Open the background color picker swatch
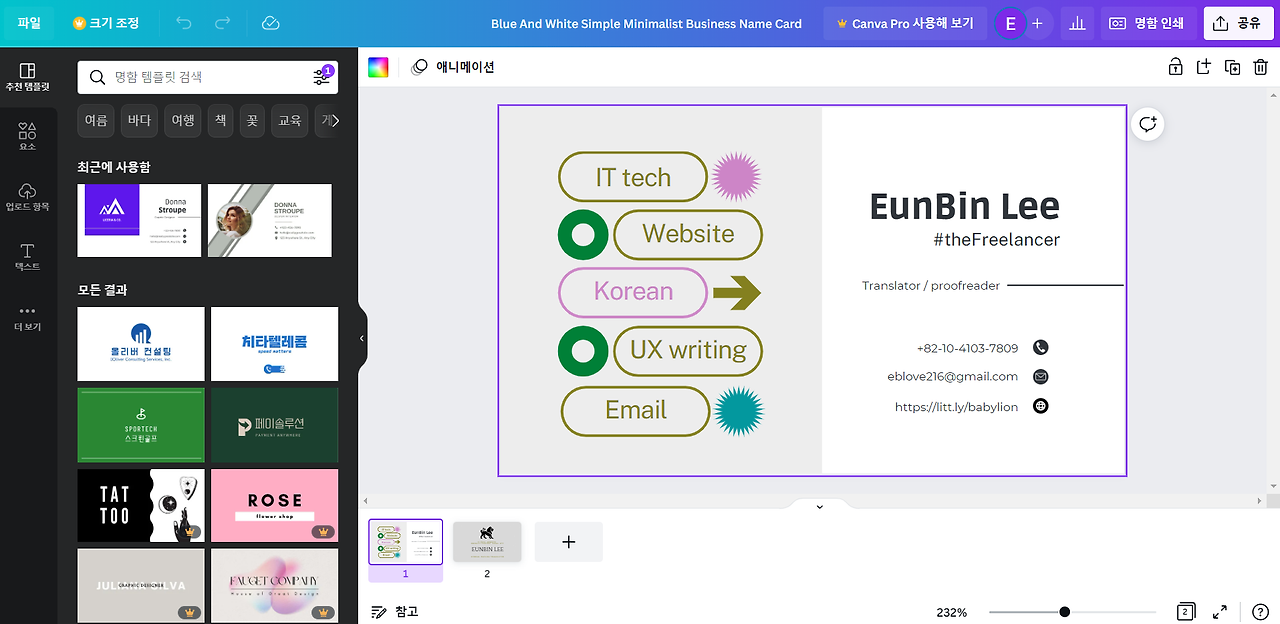 pyautogui.click(x=378, y=67)
